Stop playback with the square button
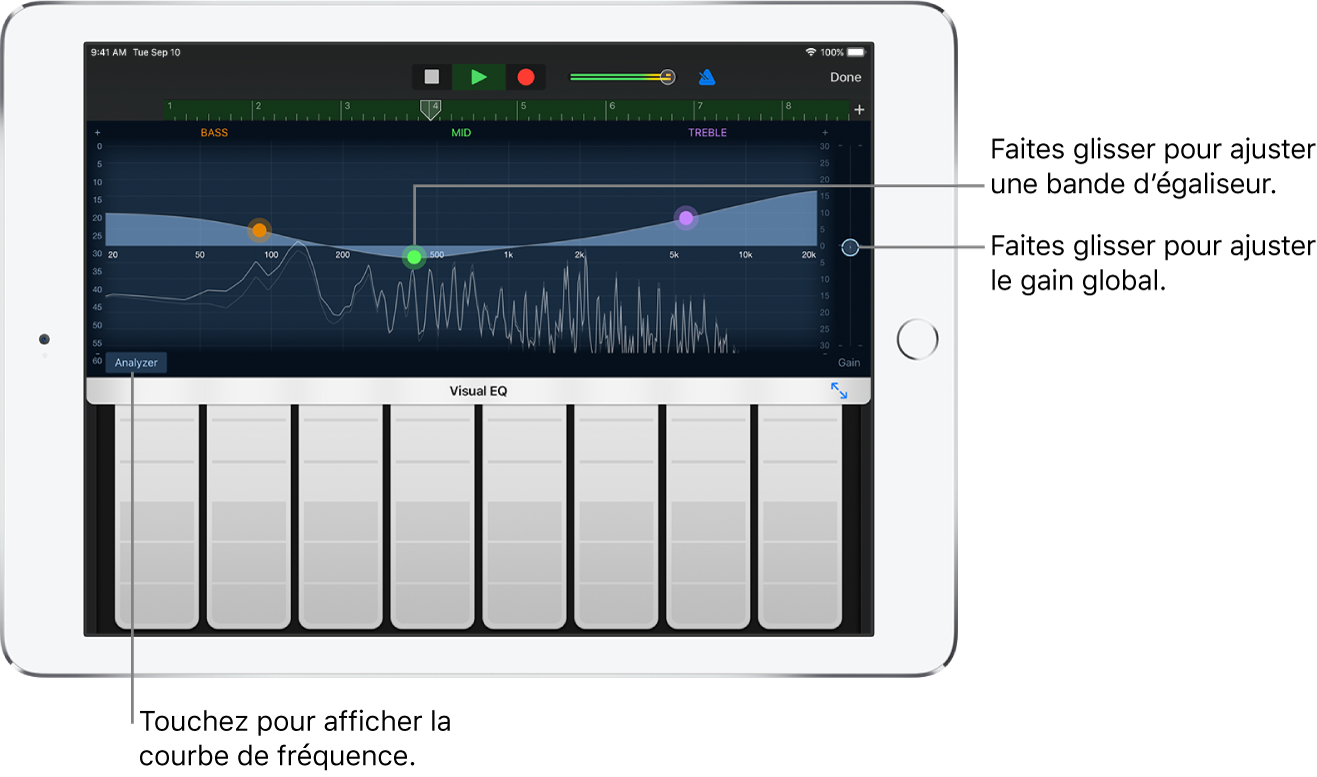Screen dimensions: 1317x777 pyautogui.click(x=432, y=77)
